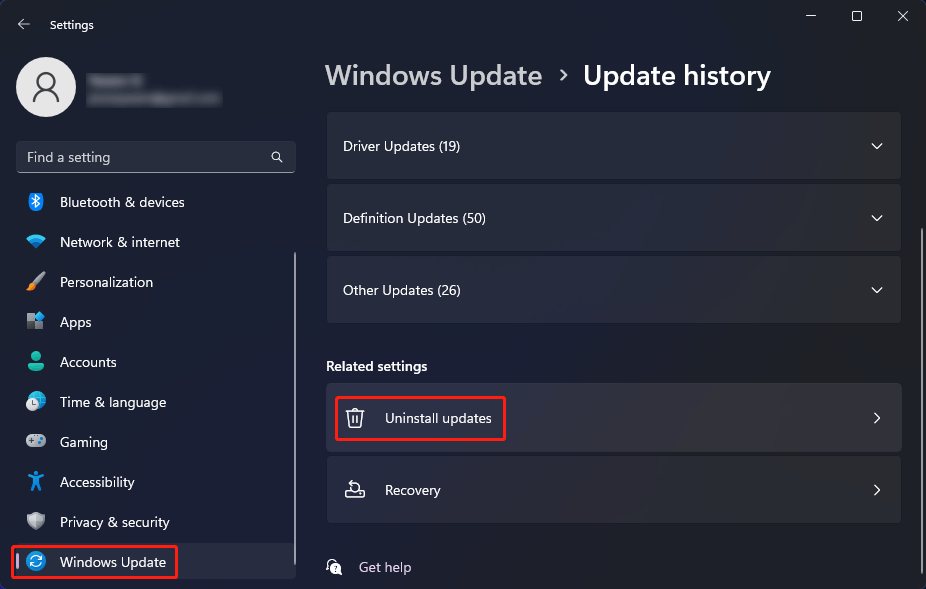Image resolution: width=926 pixels, height=589 pixels.
Task: Click the Bluetooth & devices icon
Action: tap(36, 202)
